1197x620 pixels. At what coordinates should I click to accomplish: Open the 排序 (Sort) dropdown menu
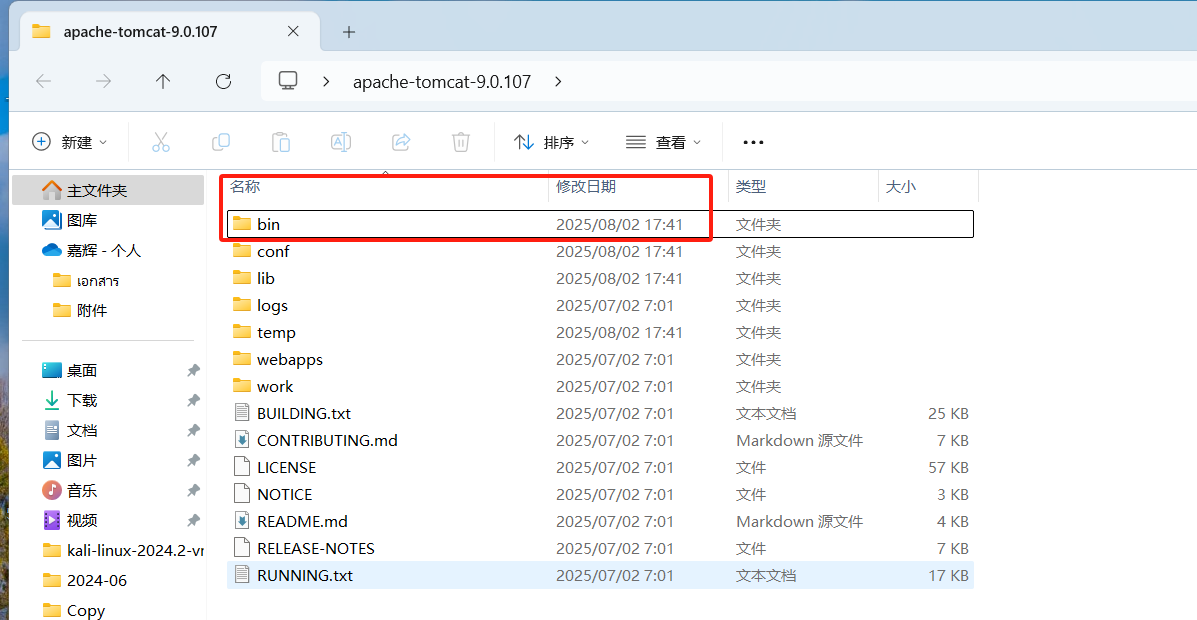coord(551,142)
